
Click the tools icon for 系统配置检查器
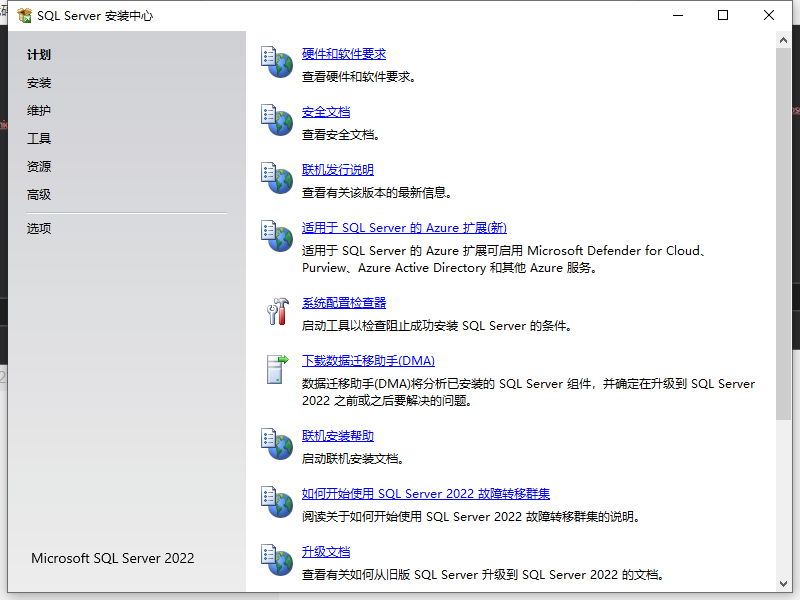pyautogui.click(x=278, y=311)
